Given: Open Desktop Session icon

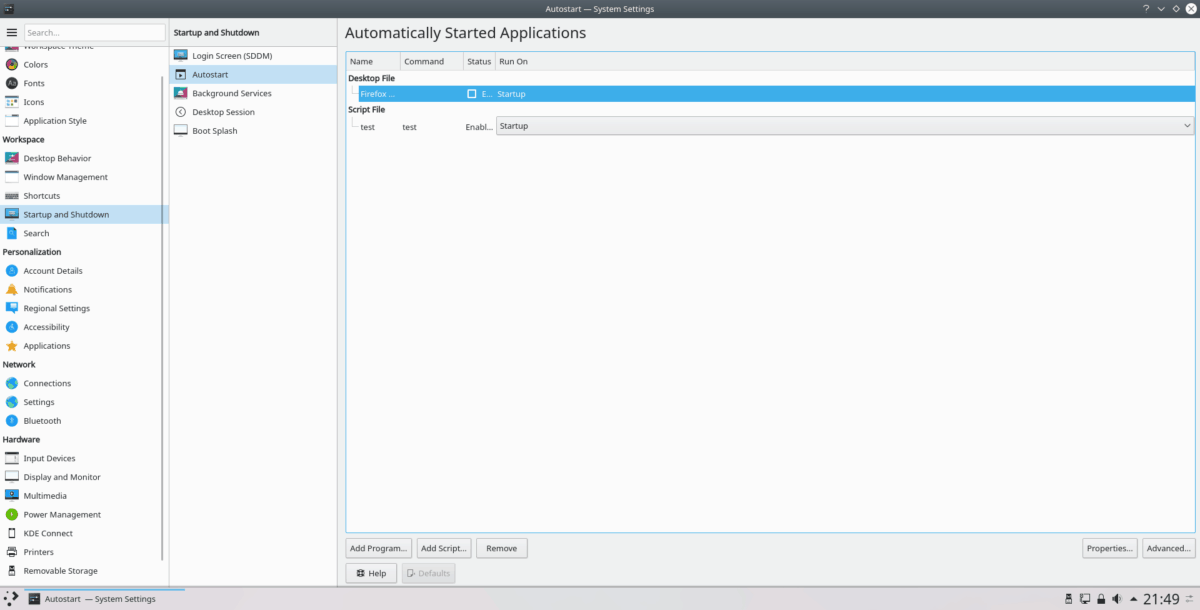Looking at the screenshot, I should pos(181,112).
